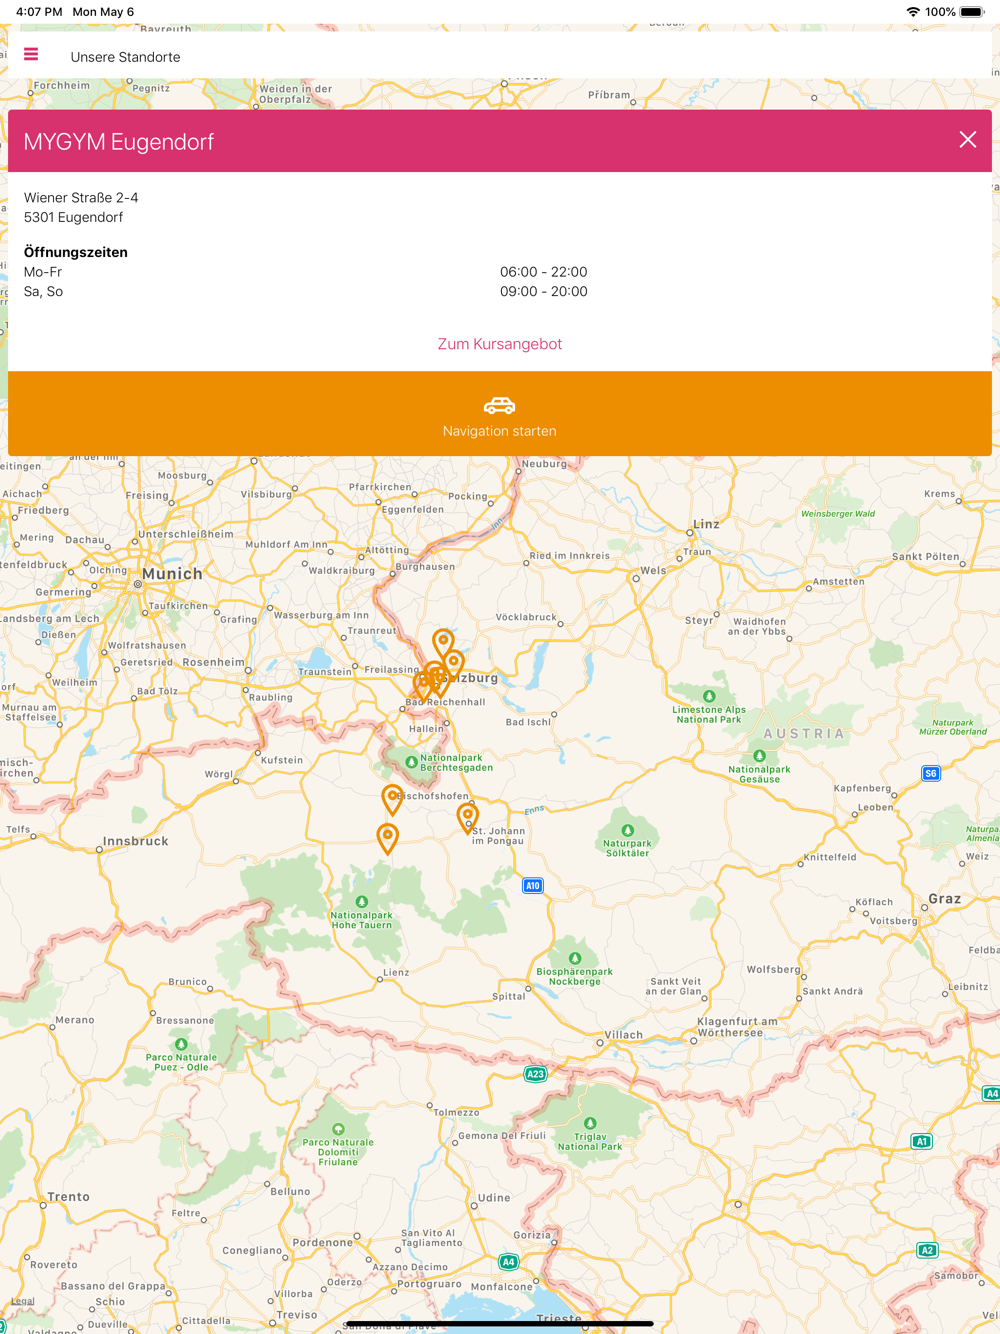Tap the Limestone Alps National Park icon

(709, 696)
